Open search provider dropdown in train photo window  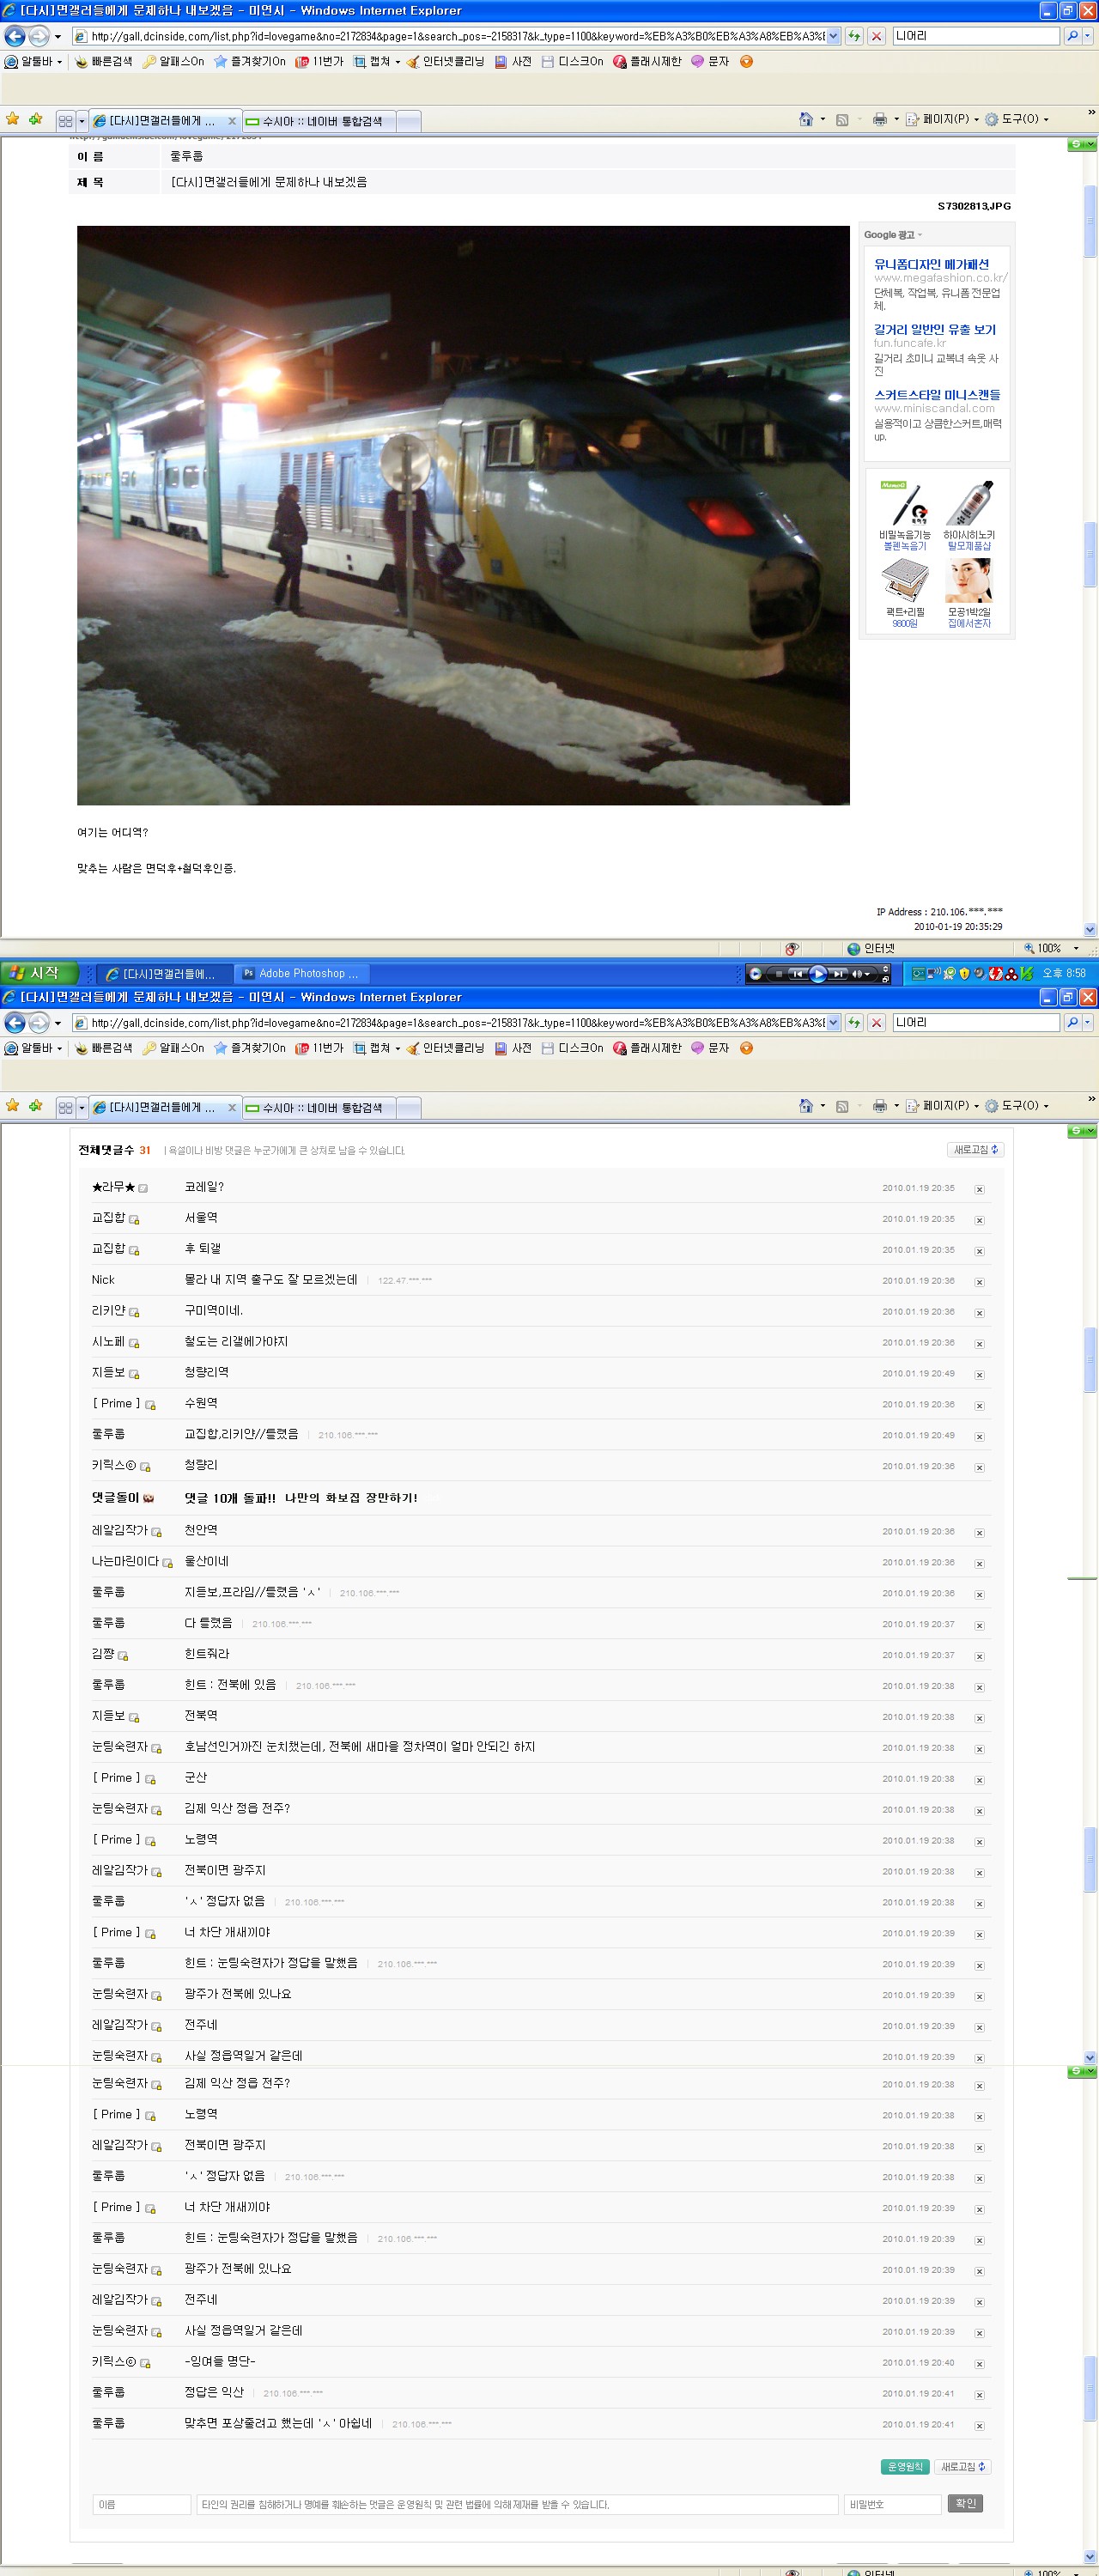(1088, 36)
